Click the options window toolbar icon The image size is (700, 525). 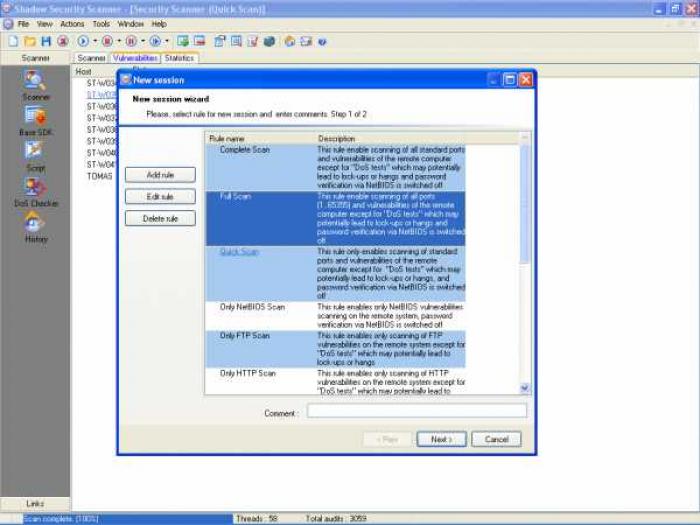click(306, 42)
